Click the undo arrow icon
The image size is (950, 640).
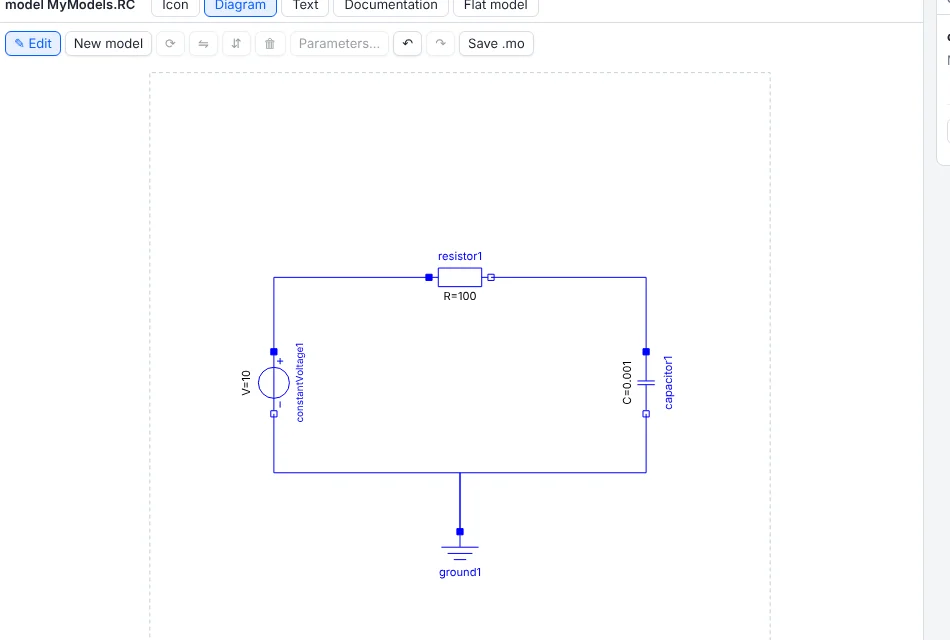[x=407, y=44]
